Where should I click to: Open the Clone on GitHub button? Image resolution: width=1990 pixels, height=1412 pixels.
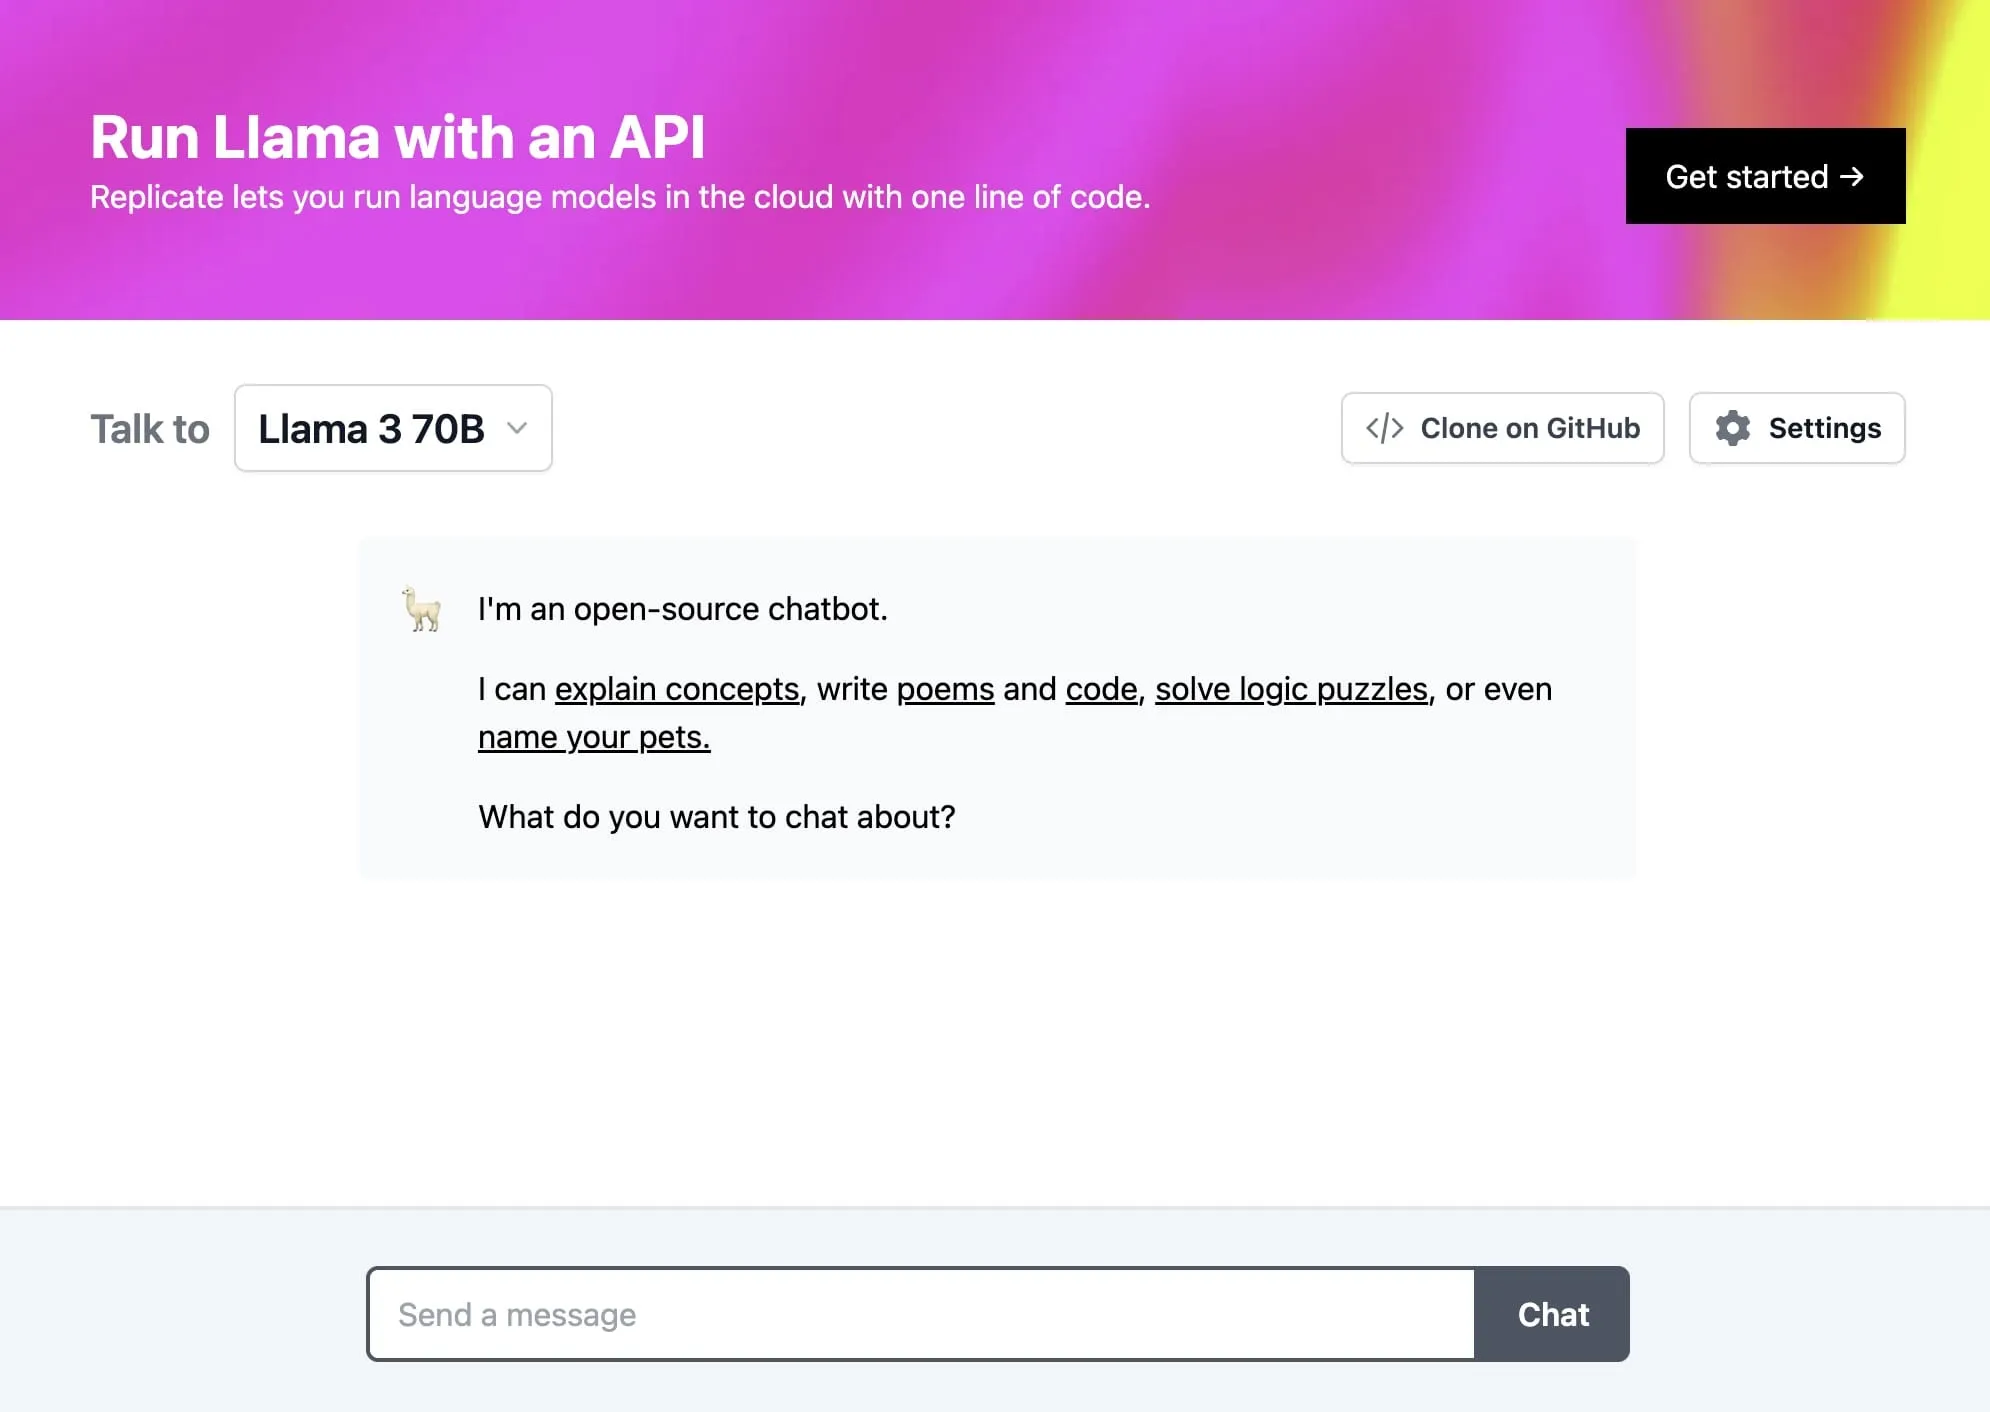click(x=1502, y=428)
